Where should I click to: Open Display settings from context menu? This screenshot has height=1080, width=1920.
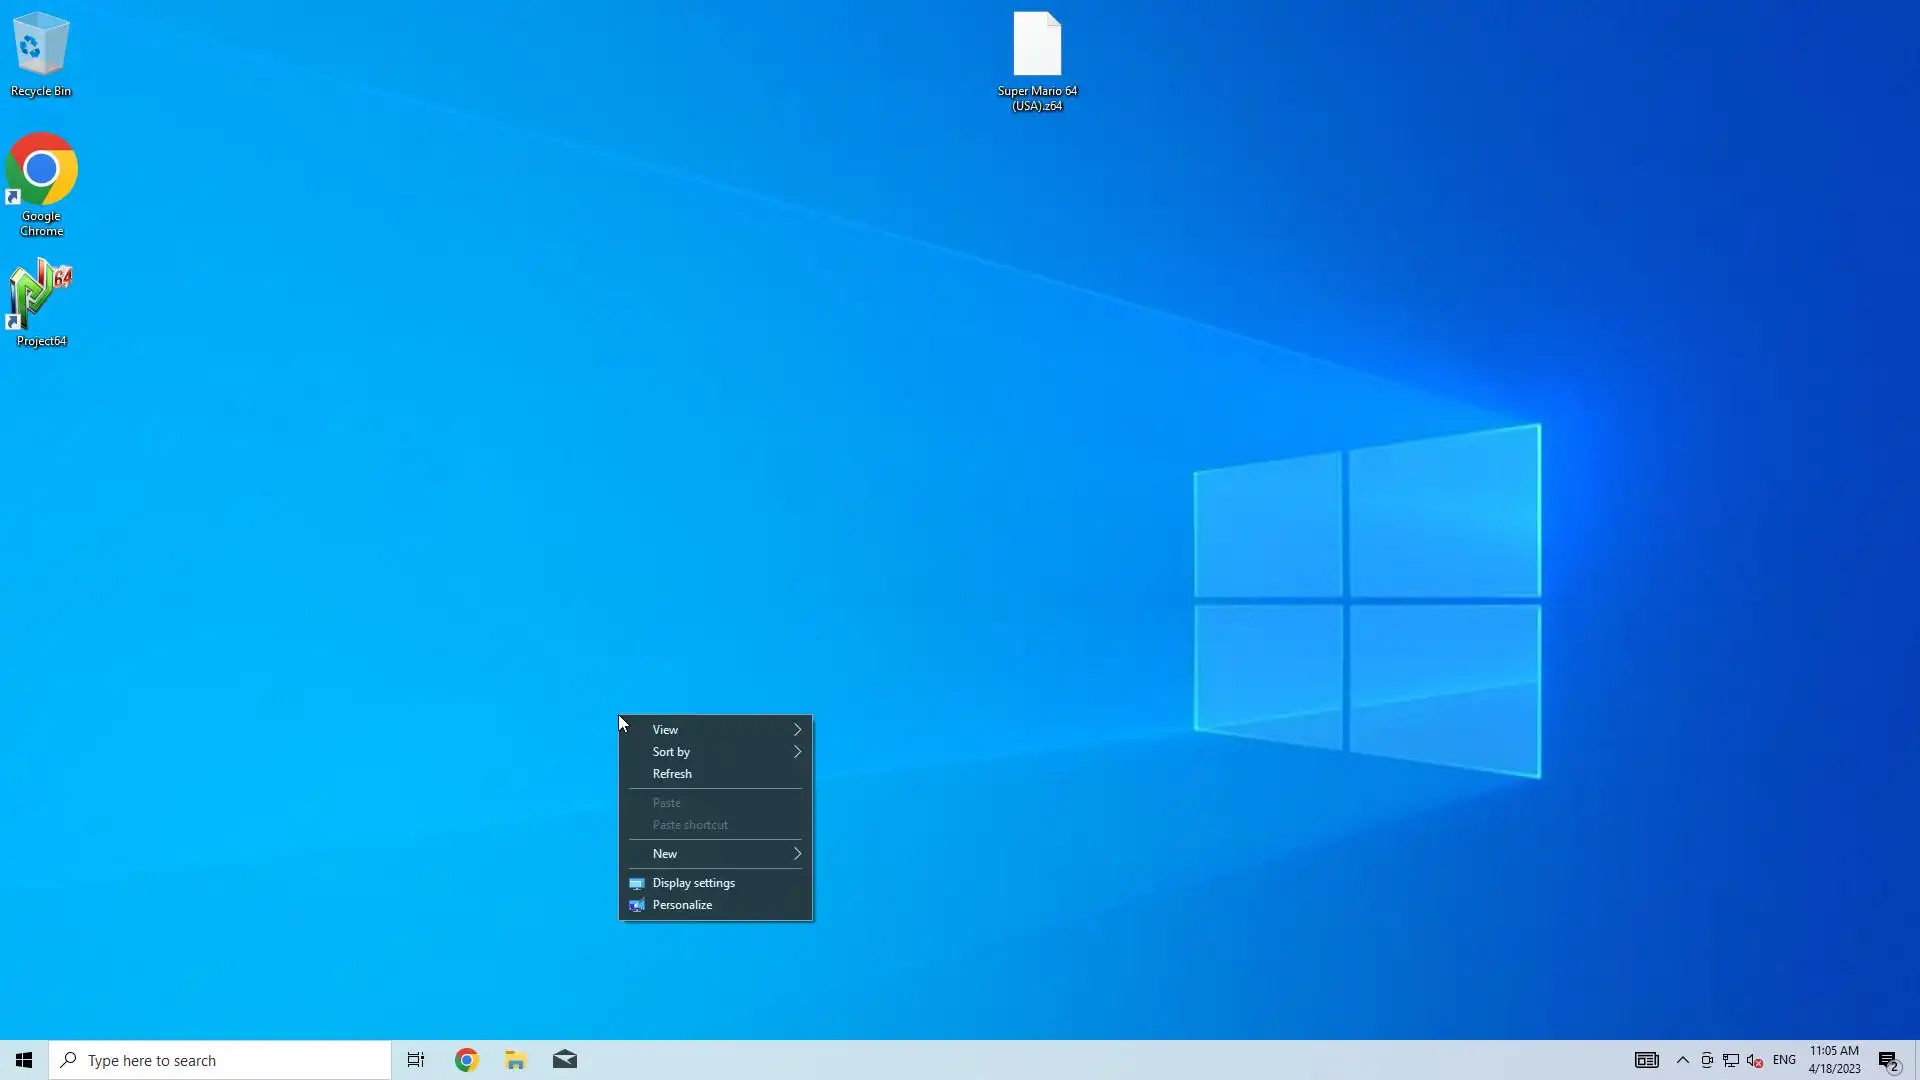coord(693,883)
